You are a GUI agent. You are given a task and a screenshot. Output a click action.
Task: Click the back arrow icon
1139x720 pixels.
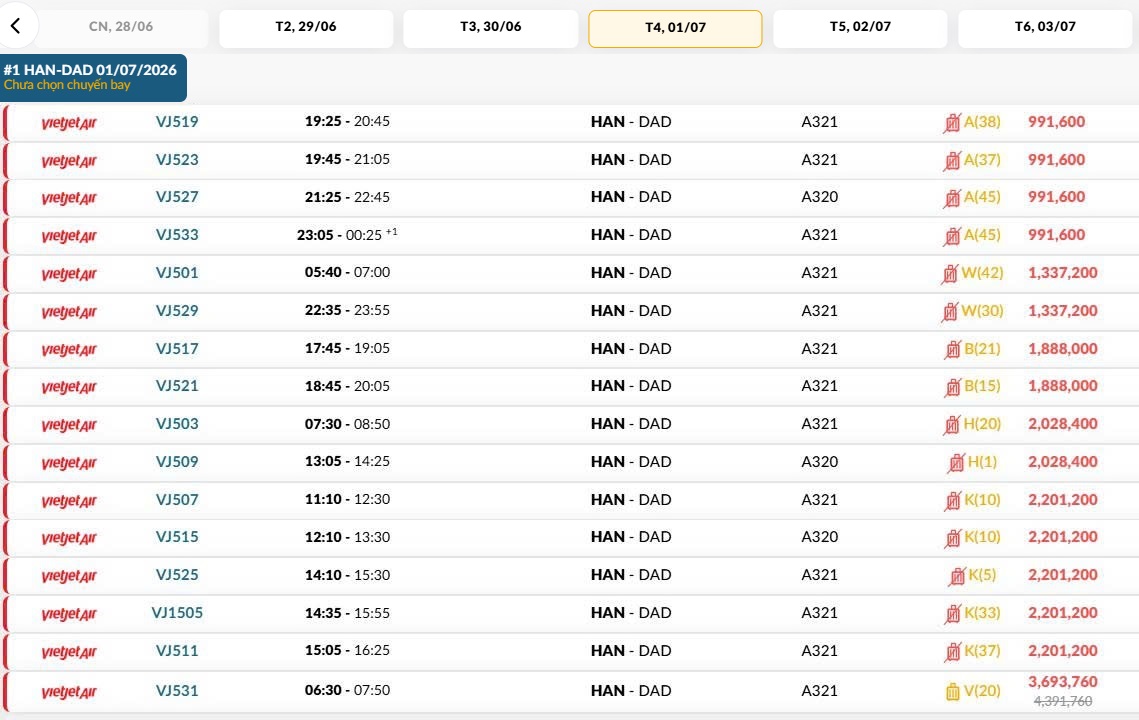pyautogui.click(x=15, y=26)
